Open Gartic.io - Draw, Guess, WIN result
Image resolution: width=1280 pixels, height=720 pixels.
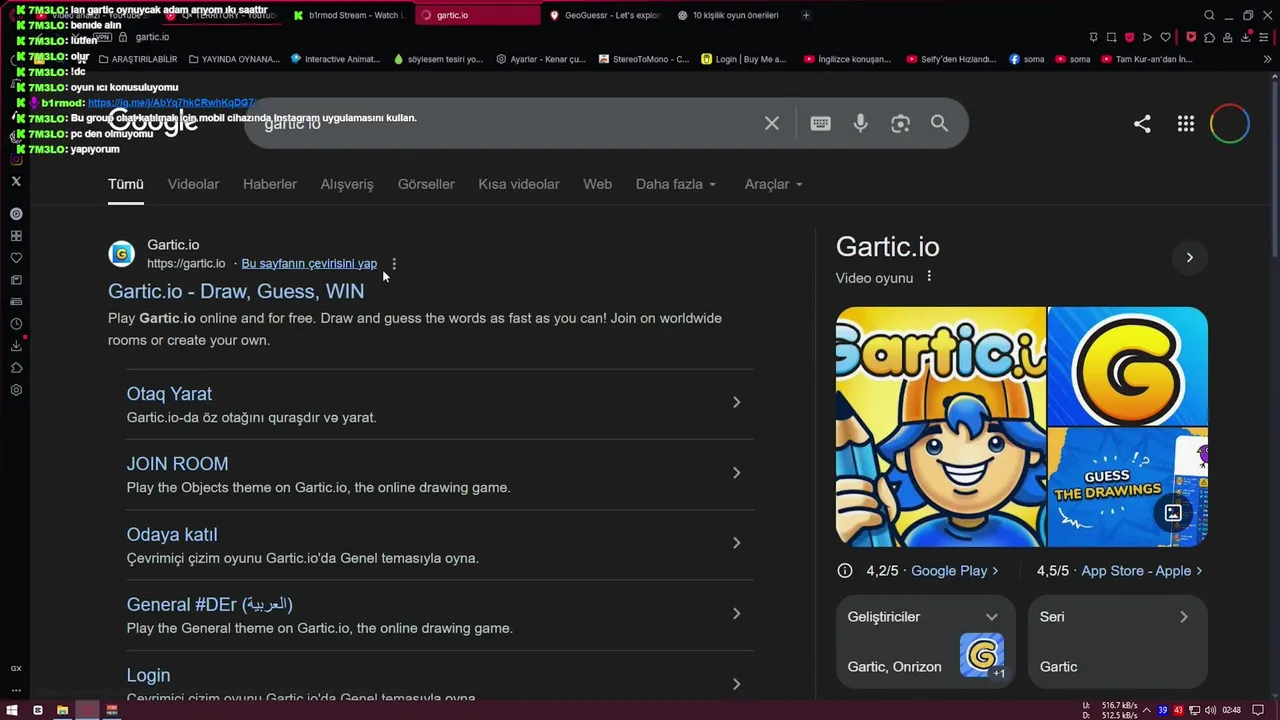(x=236, y=291)
